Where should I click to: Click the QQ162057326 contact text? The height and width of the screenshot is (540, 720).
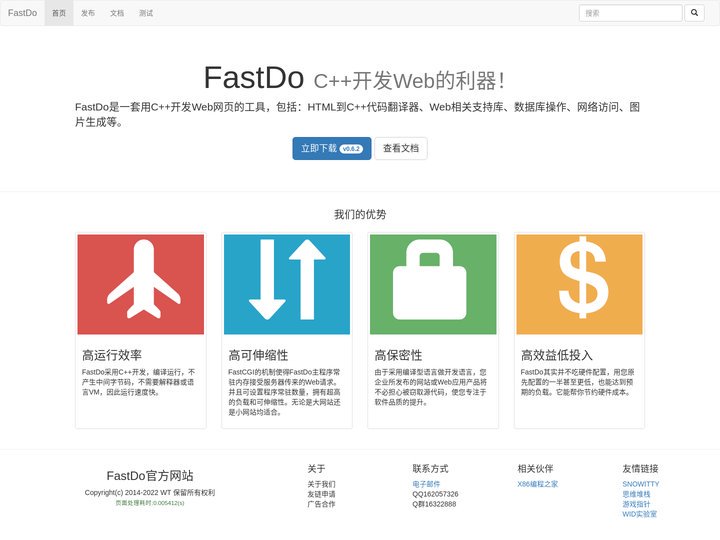435,494
